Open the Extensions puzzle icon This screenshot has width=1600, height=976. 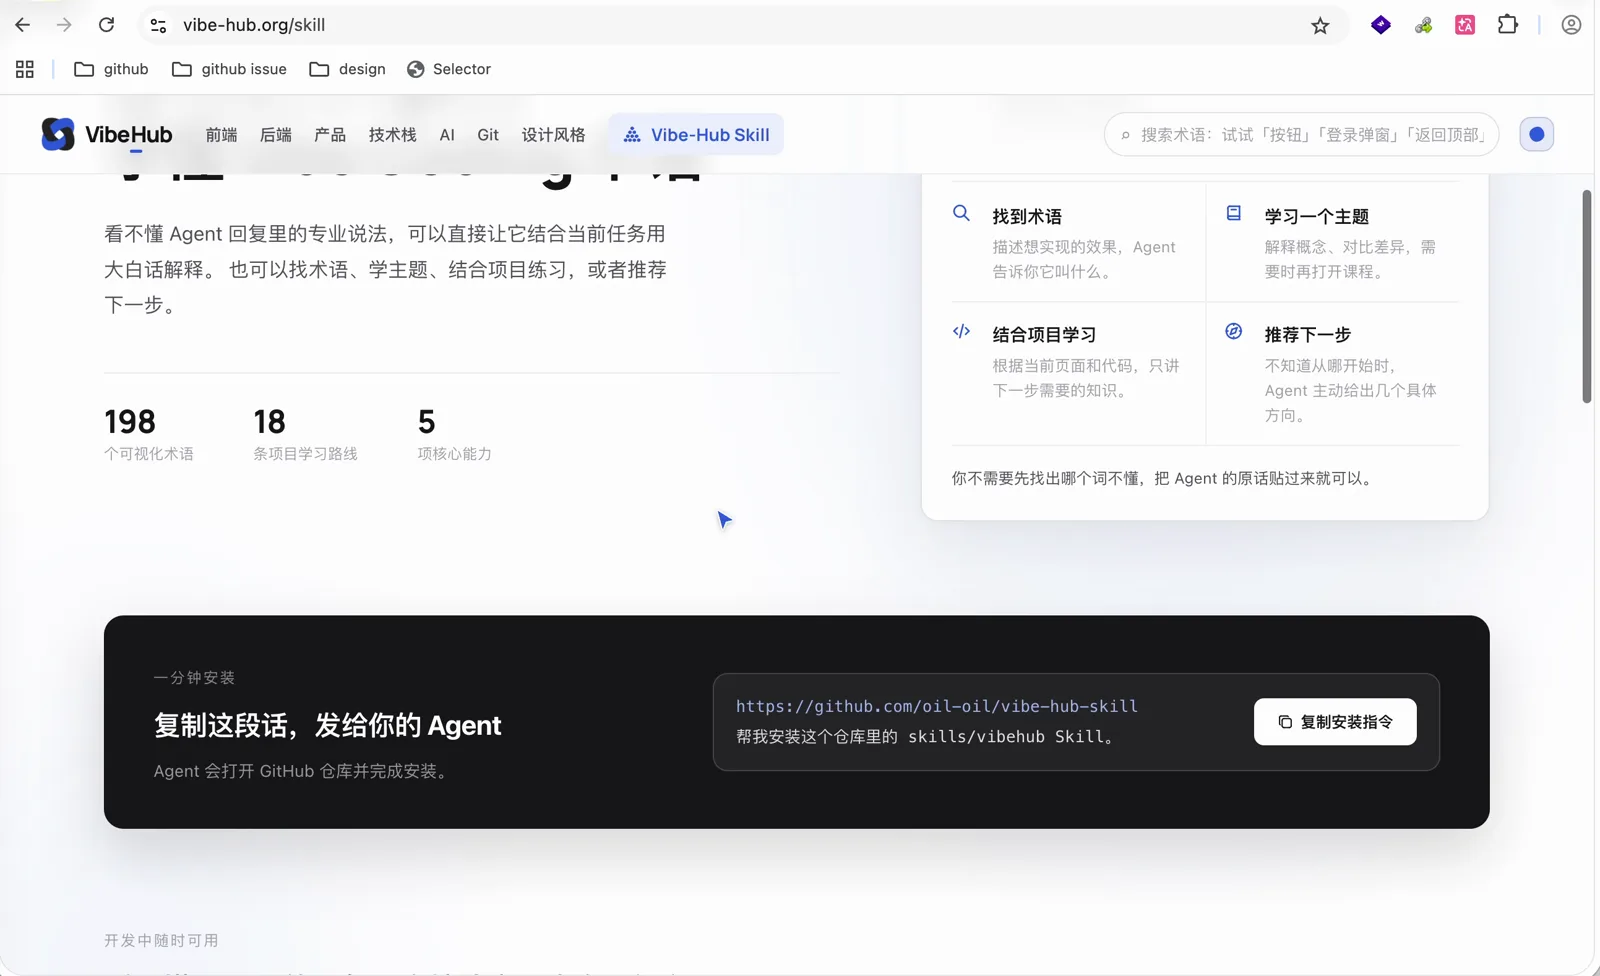coord(1508,25)
